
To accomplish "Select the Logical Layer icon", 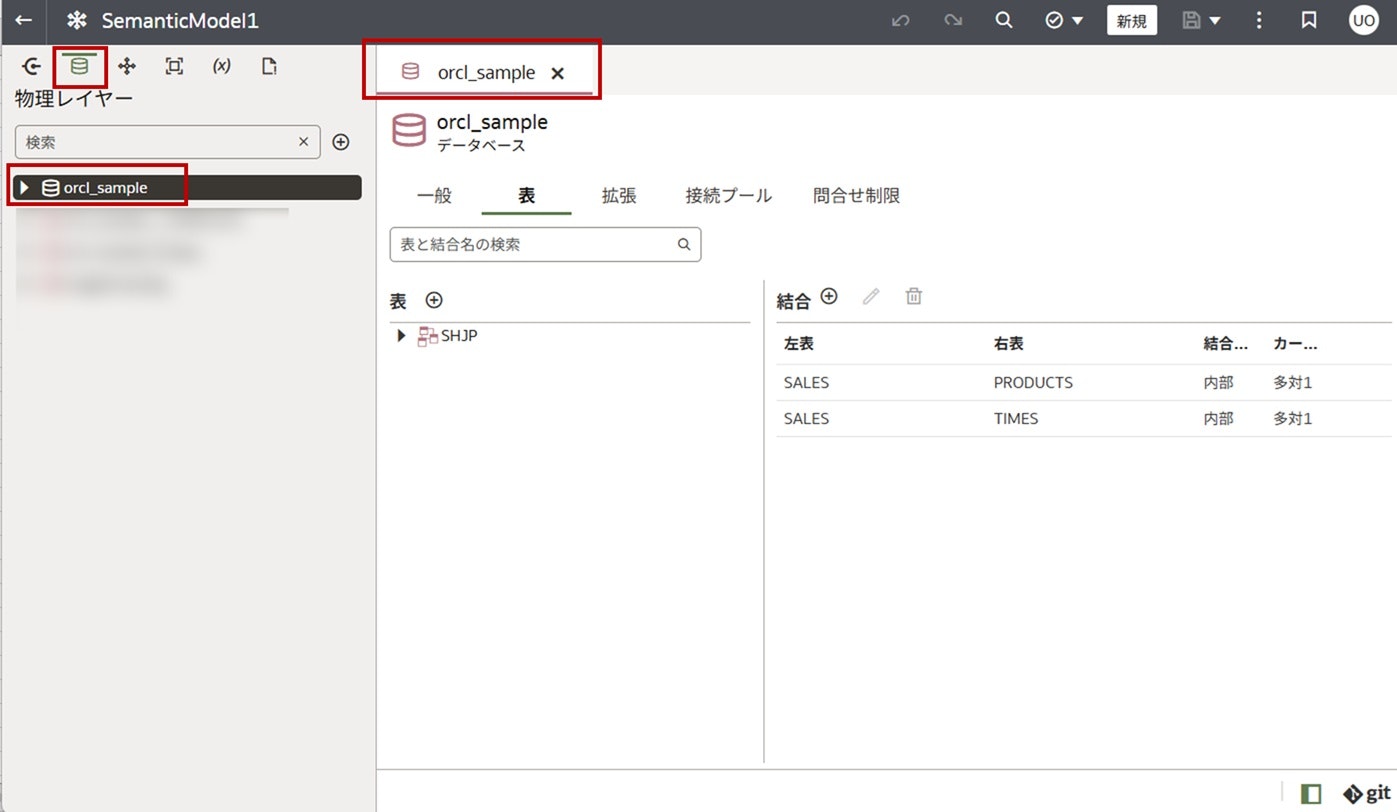I will point(127,66).
